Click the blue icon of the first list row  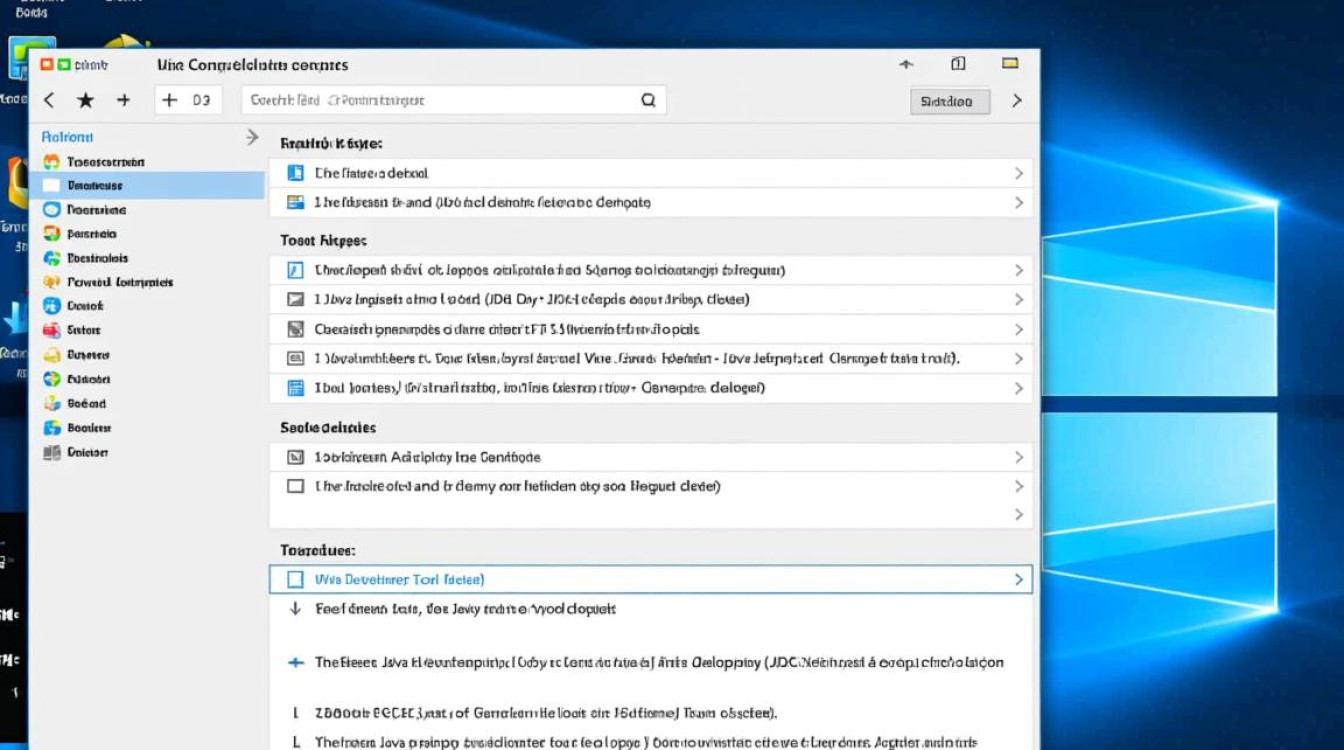(295, 173)
